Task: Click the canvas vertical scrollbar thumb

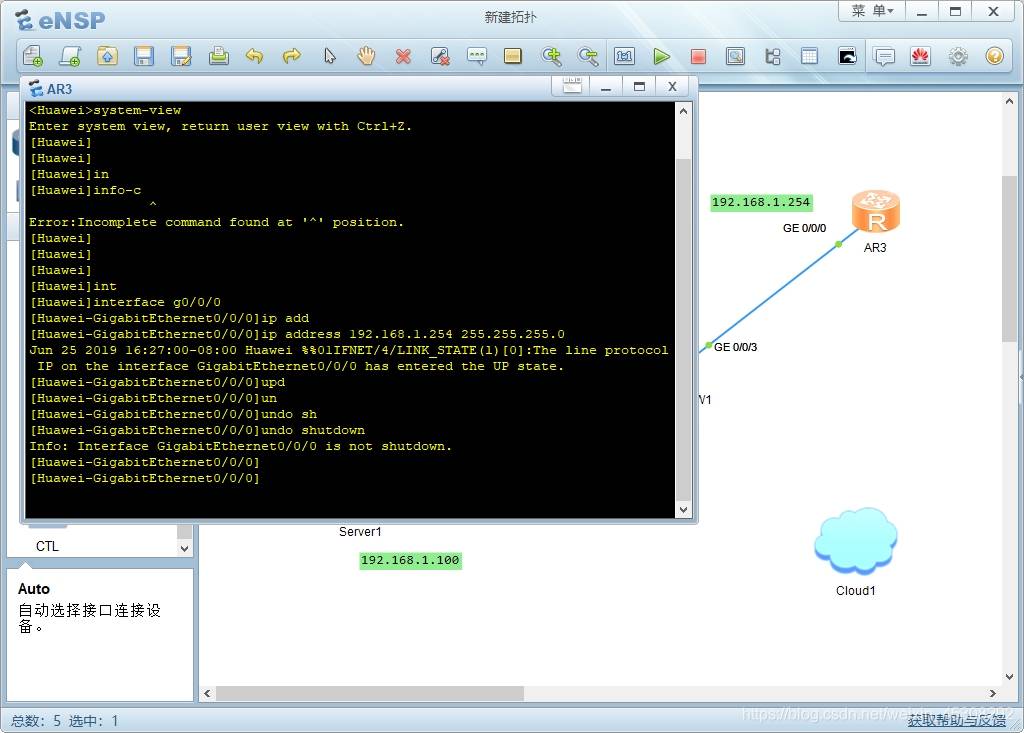Action: 1009,259
